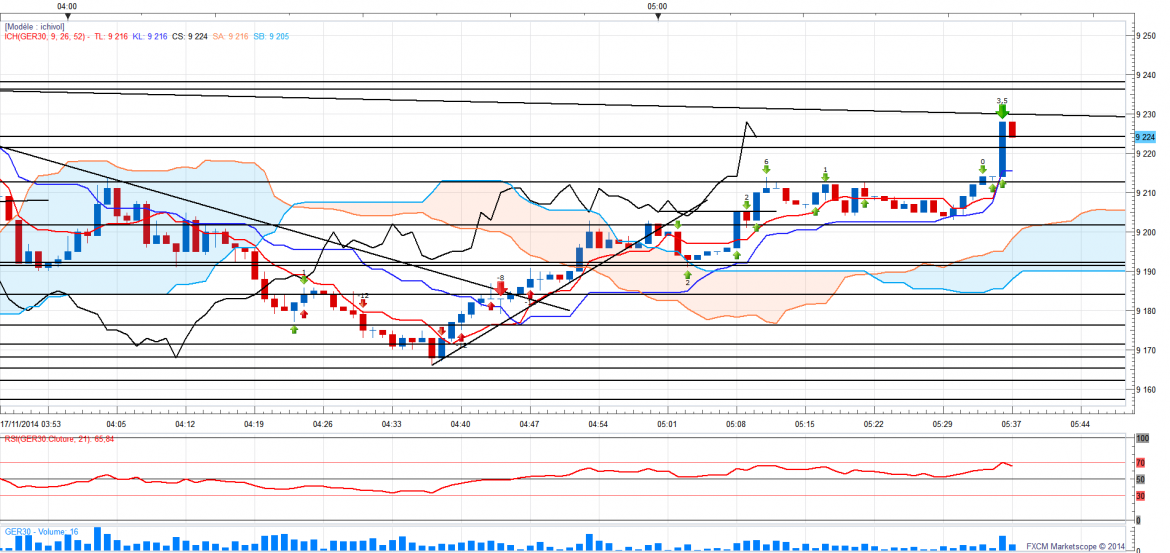Click the green down arrow labeled 6
Viewport: 1170px width, 553px height.
pos(766,171)
